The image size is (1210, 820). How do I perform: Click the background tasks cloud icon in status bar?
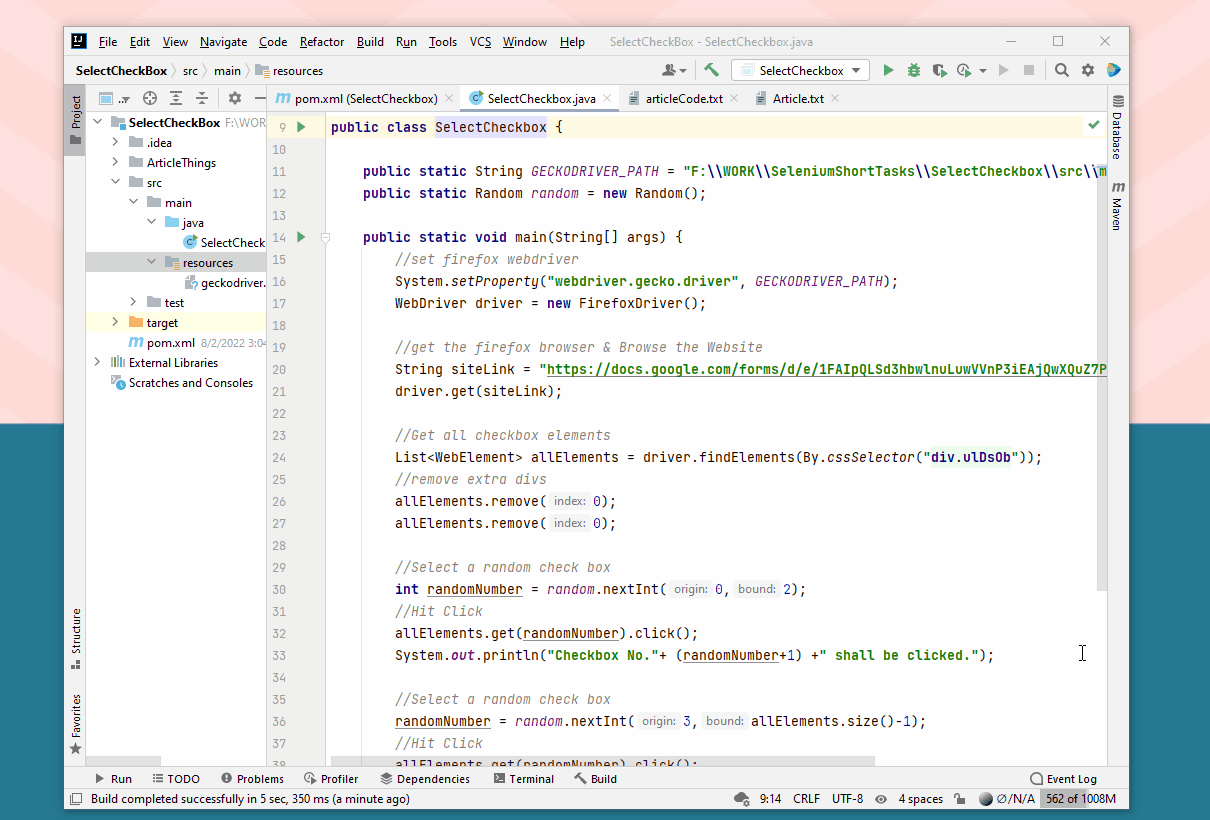click(x=741, y=799)
